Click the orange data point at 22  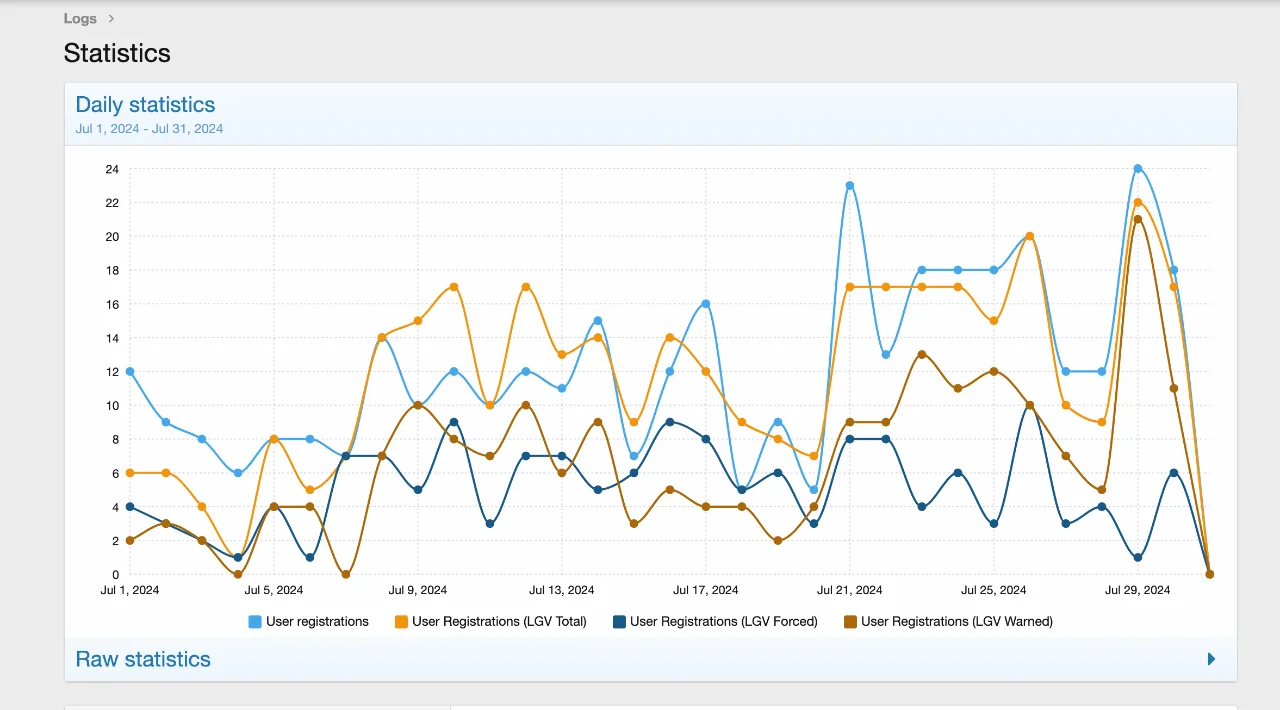tap(1138, 202)
